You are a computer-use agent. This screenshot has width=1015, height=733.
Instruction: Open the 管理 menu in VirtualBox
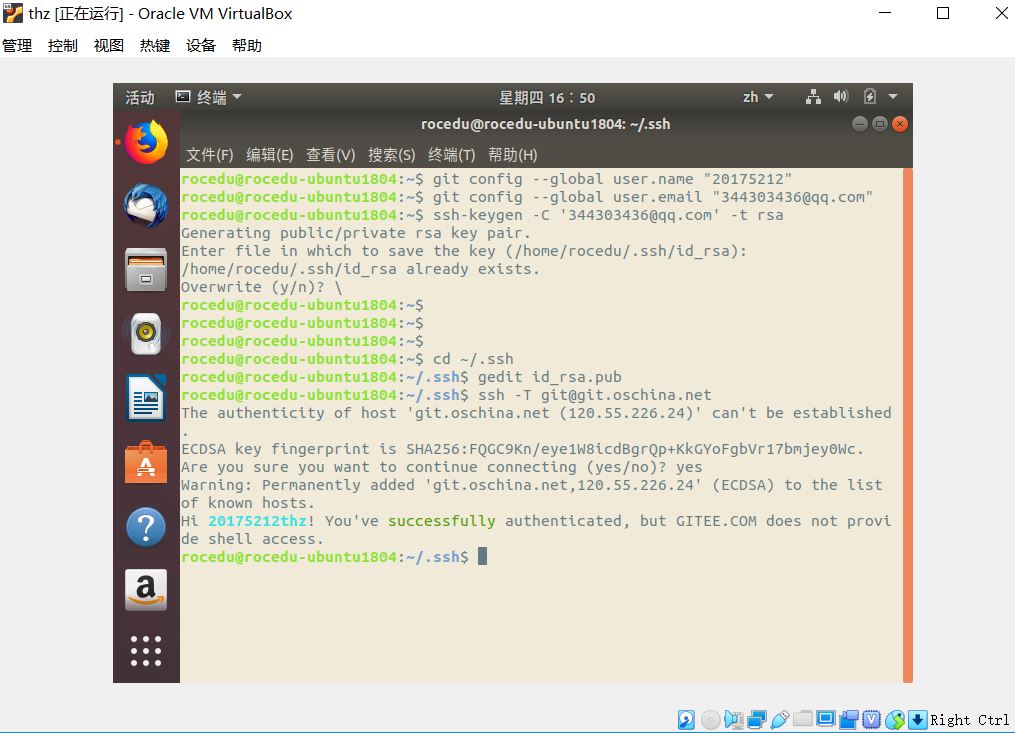17,45
